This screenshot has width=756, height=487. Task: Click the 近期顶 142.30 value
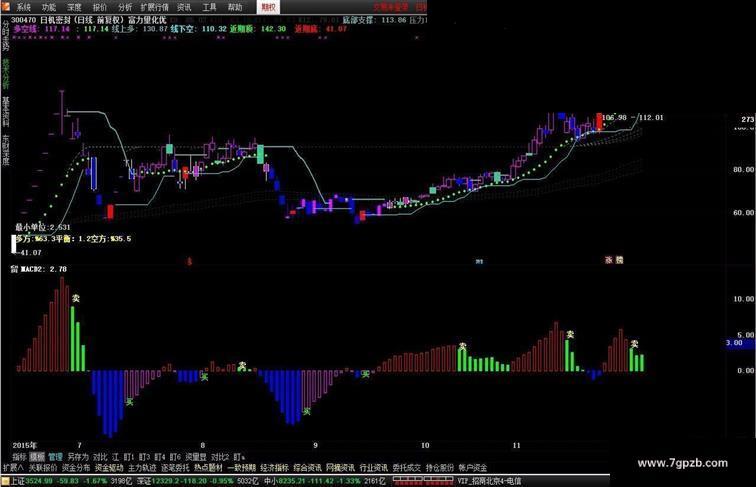pyautogui.click(x=257, y=29)
